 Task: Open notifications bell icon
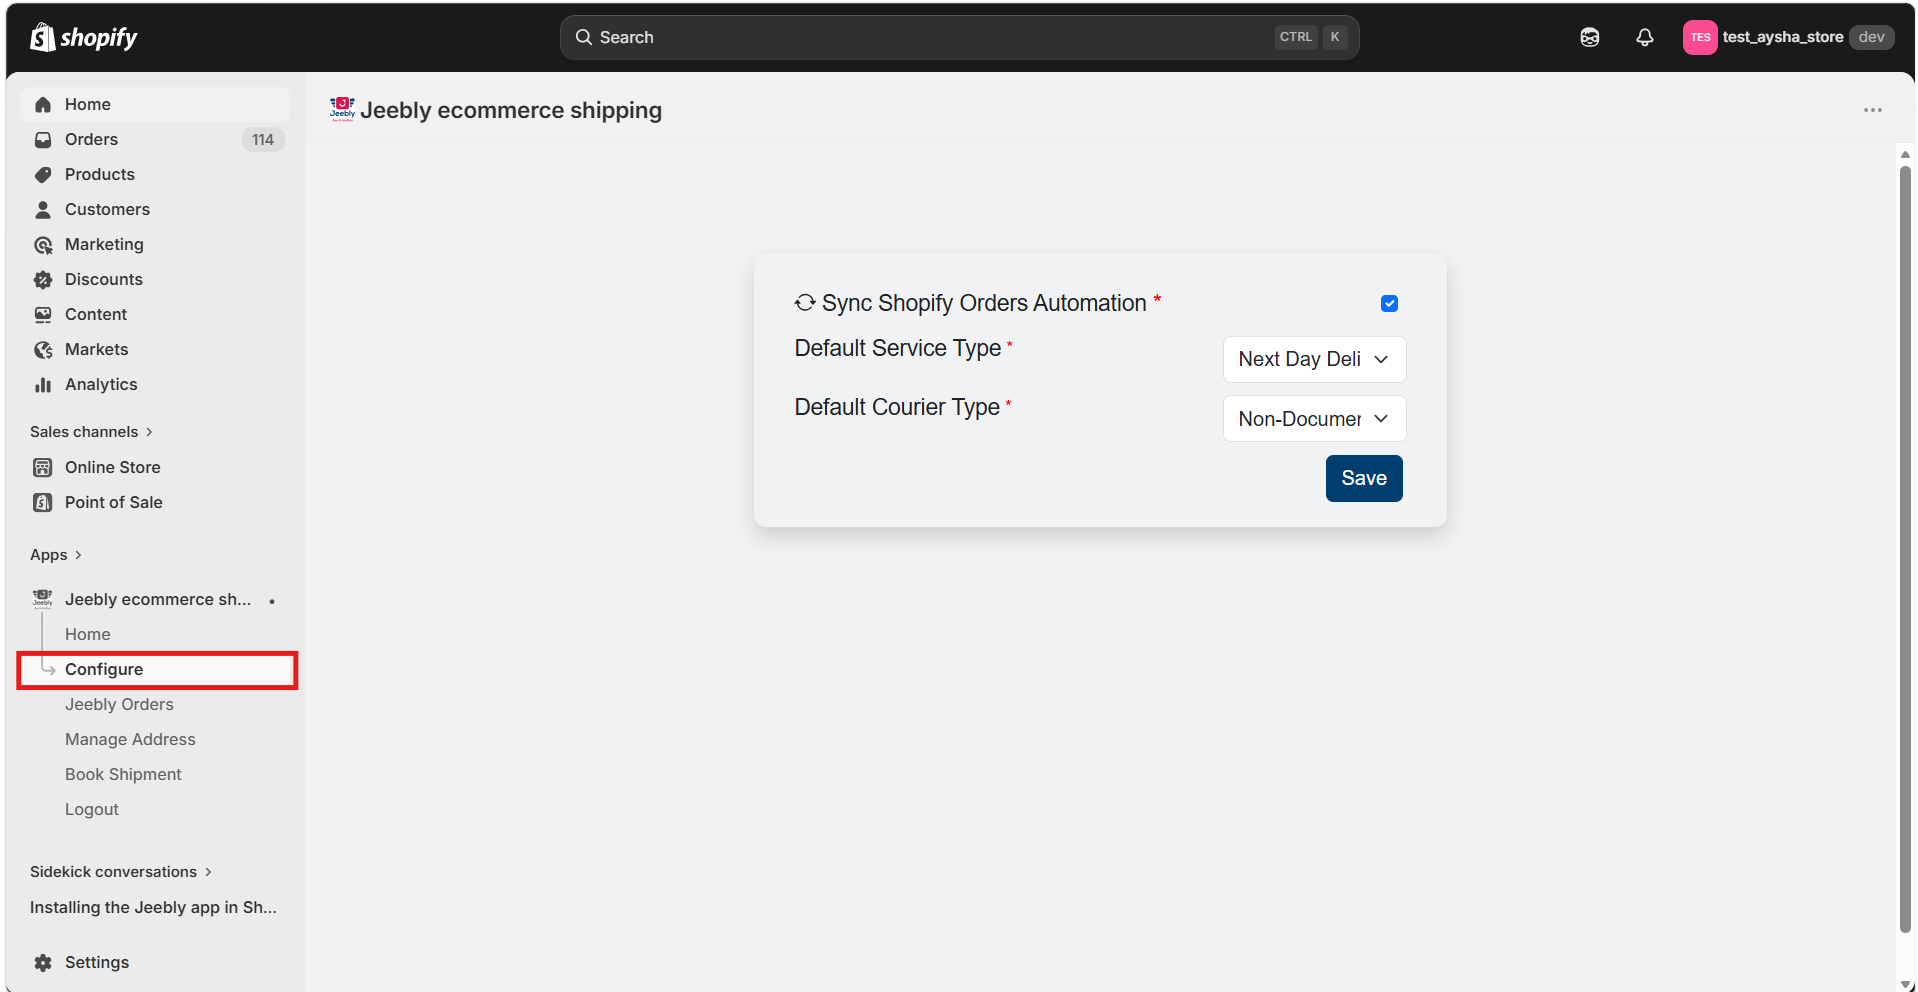[1644, 37]
